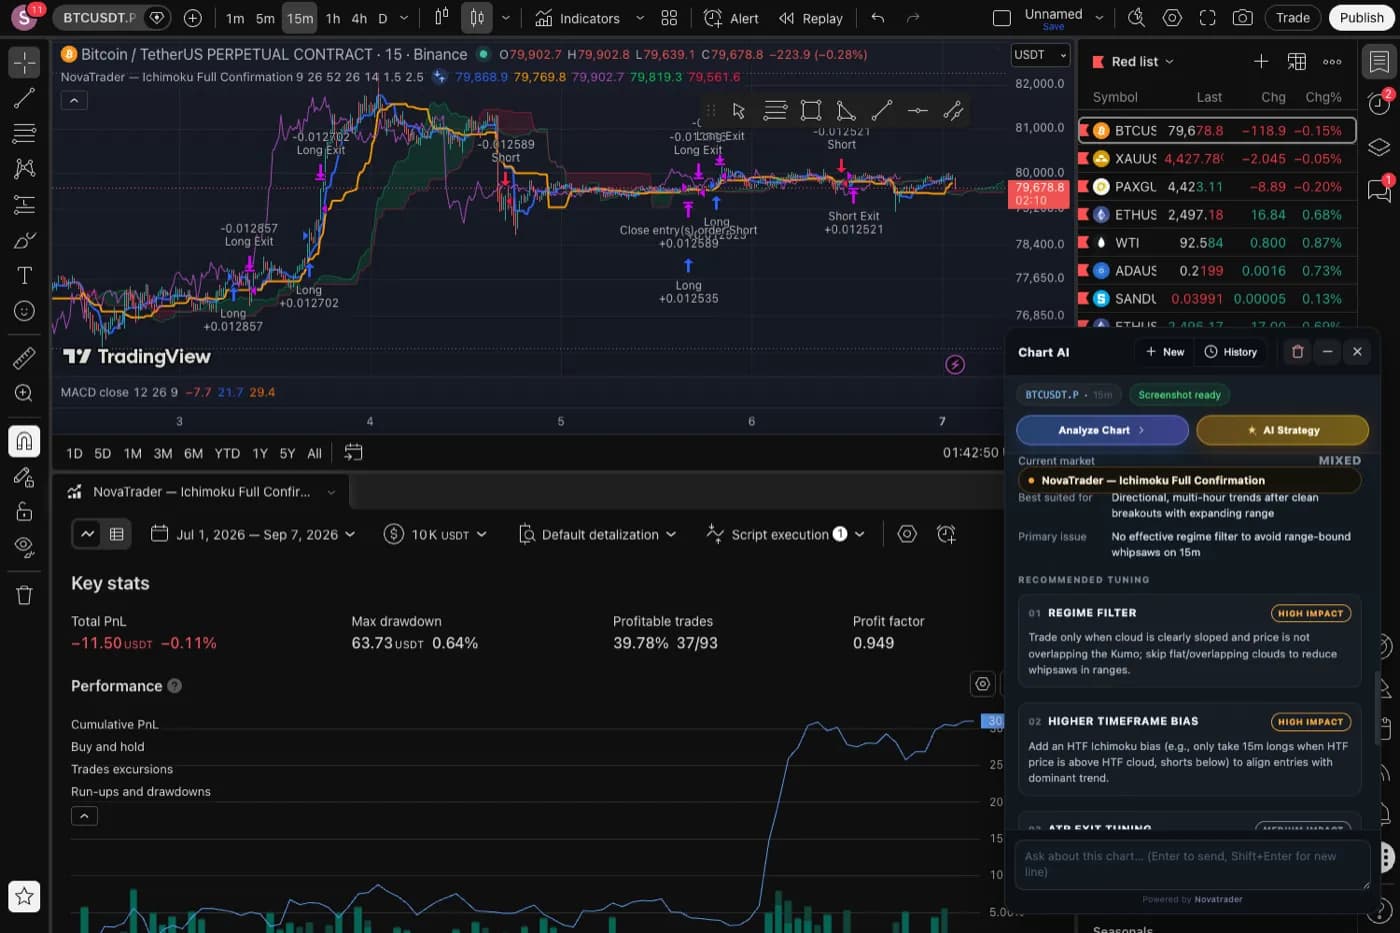The height and width of the screenshot is (933, 1400).
Task: Toggle hide all drawings eye icon
Action: [24, 546]
